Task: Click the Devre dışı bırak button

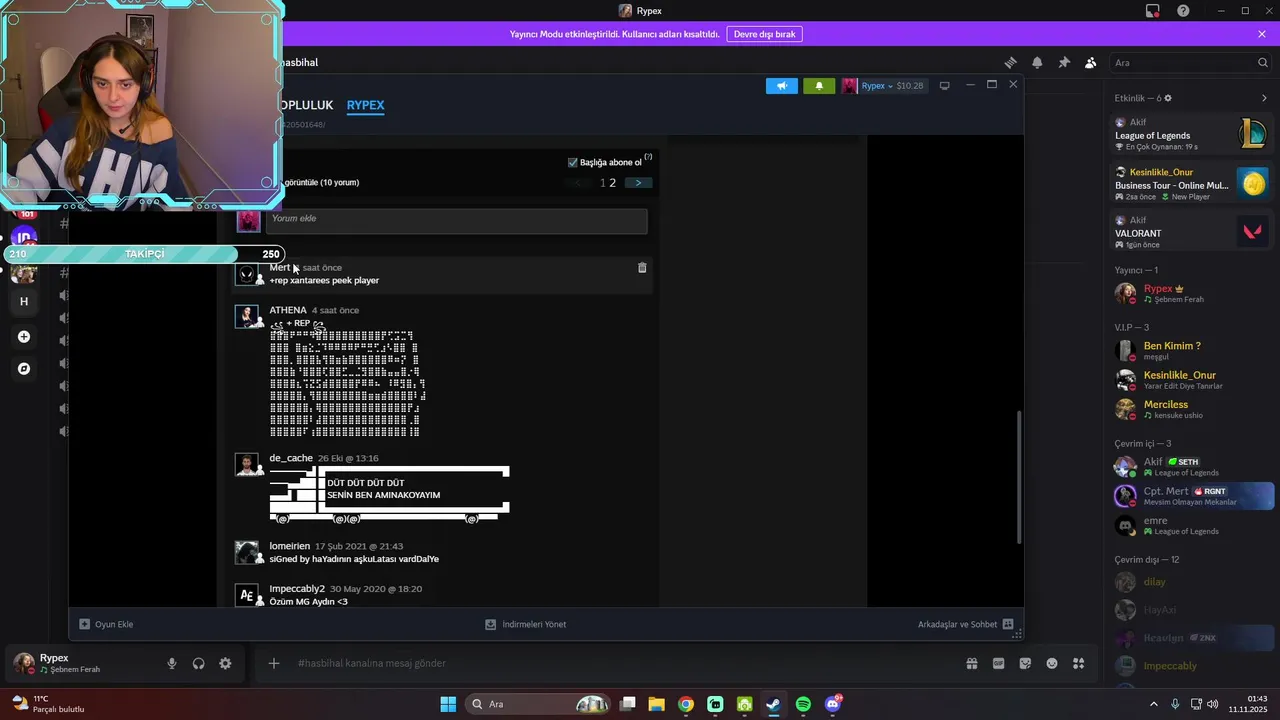Action: point(764,34)
